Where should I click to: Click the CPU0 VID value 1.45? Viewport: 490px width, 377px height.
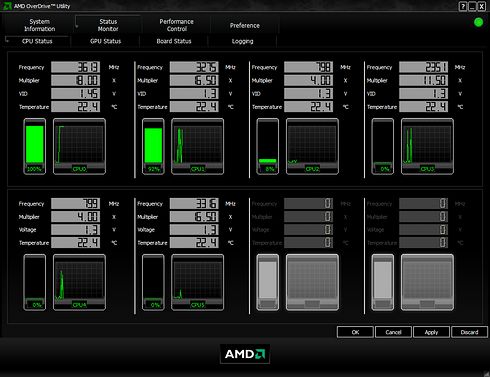[75, 94]
